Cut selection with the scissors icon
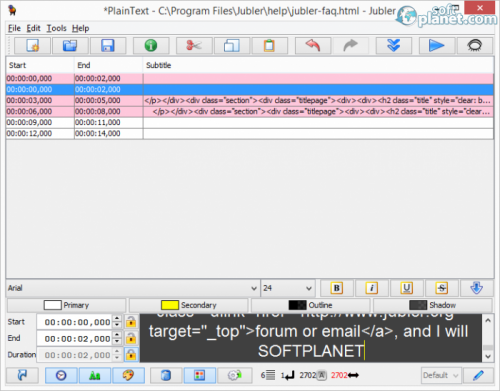The image size is (500, 391). pyautogui.click(x=194, y=45)
